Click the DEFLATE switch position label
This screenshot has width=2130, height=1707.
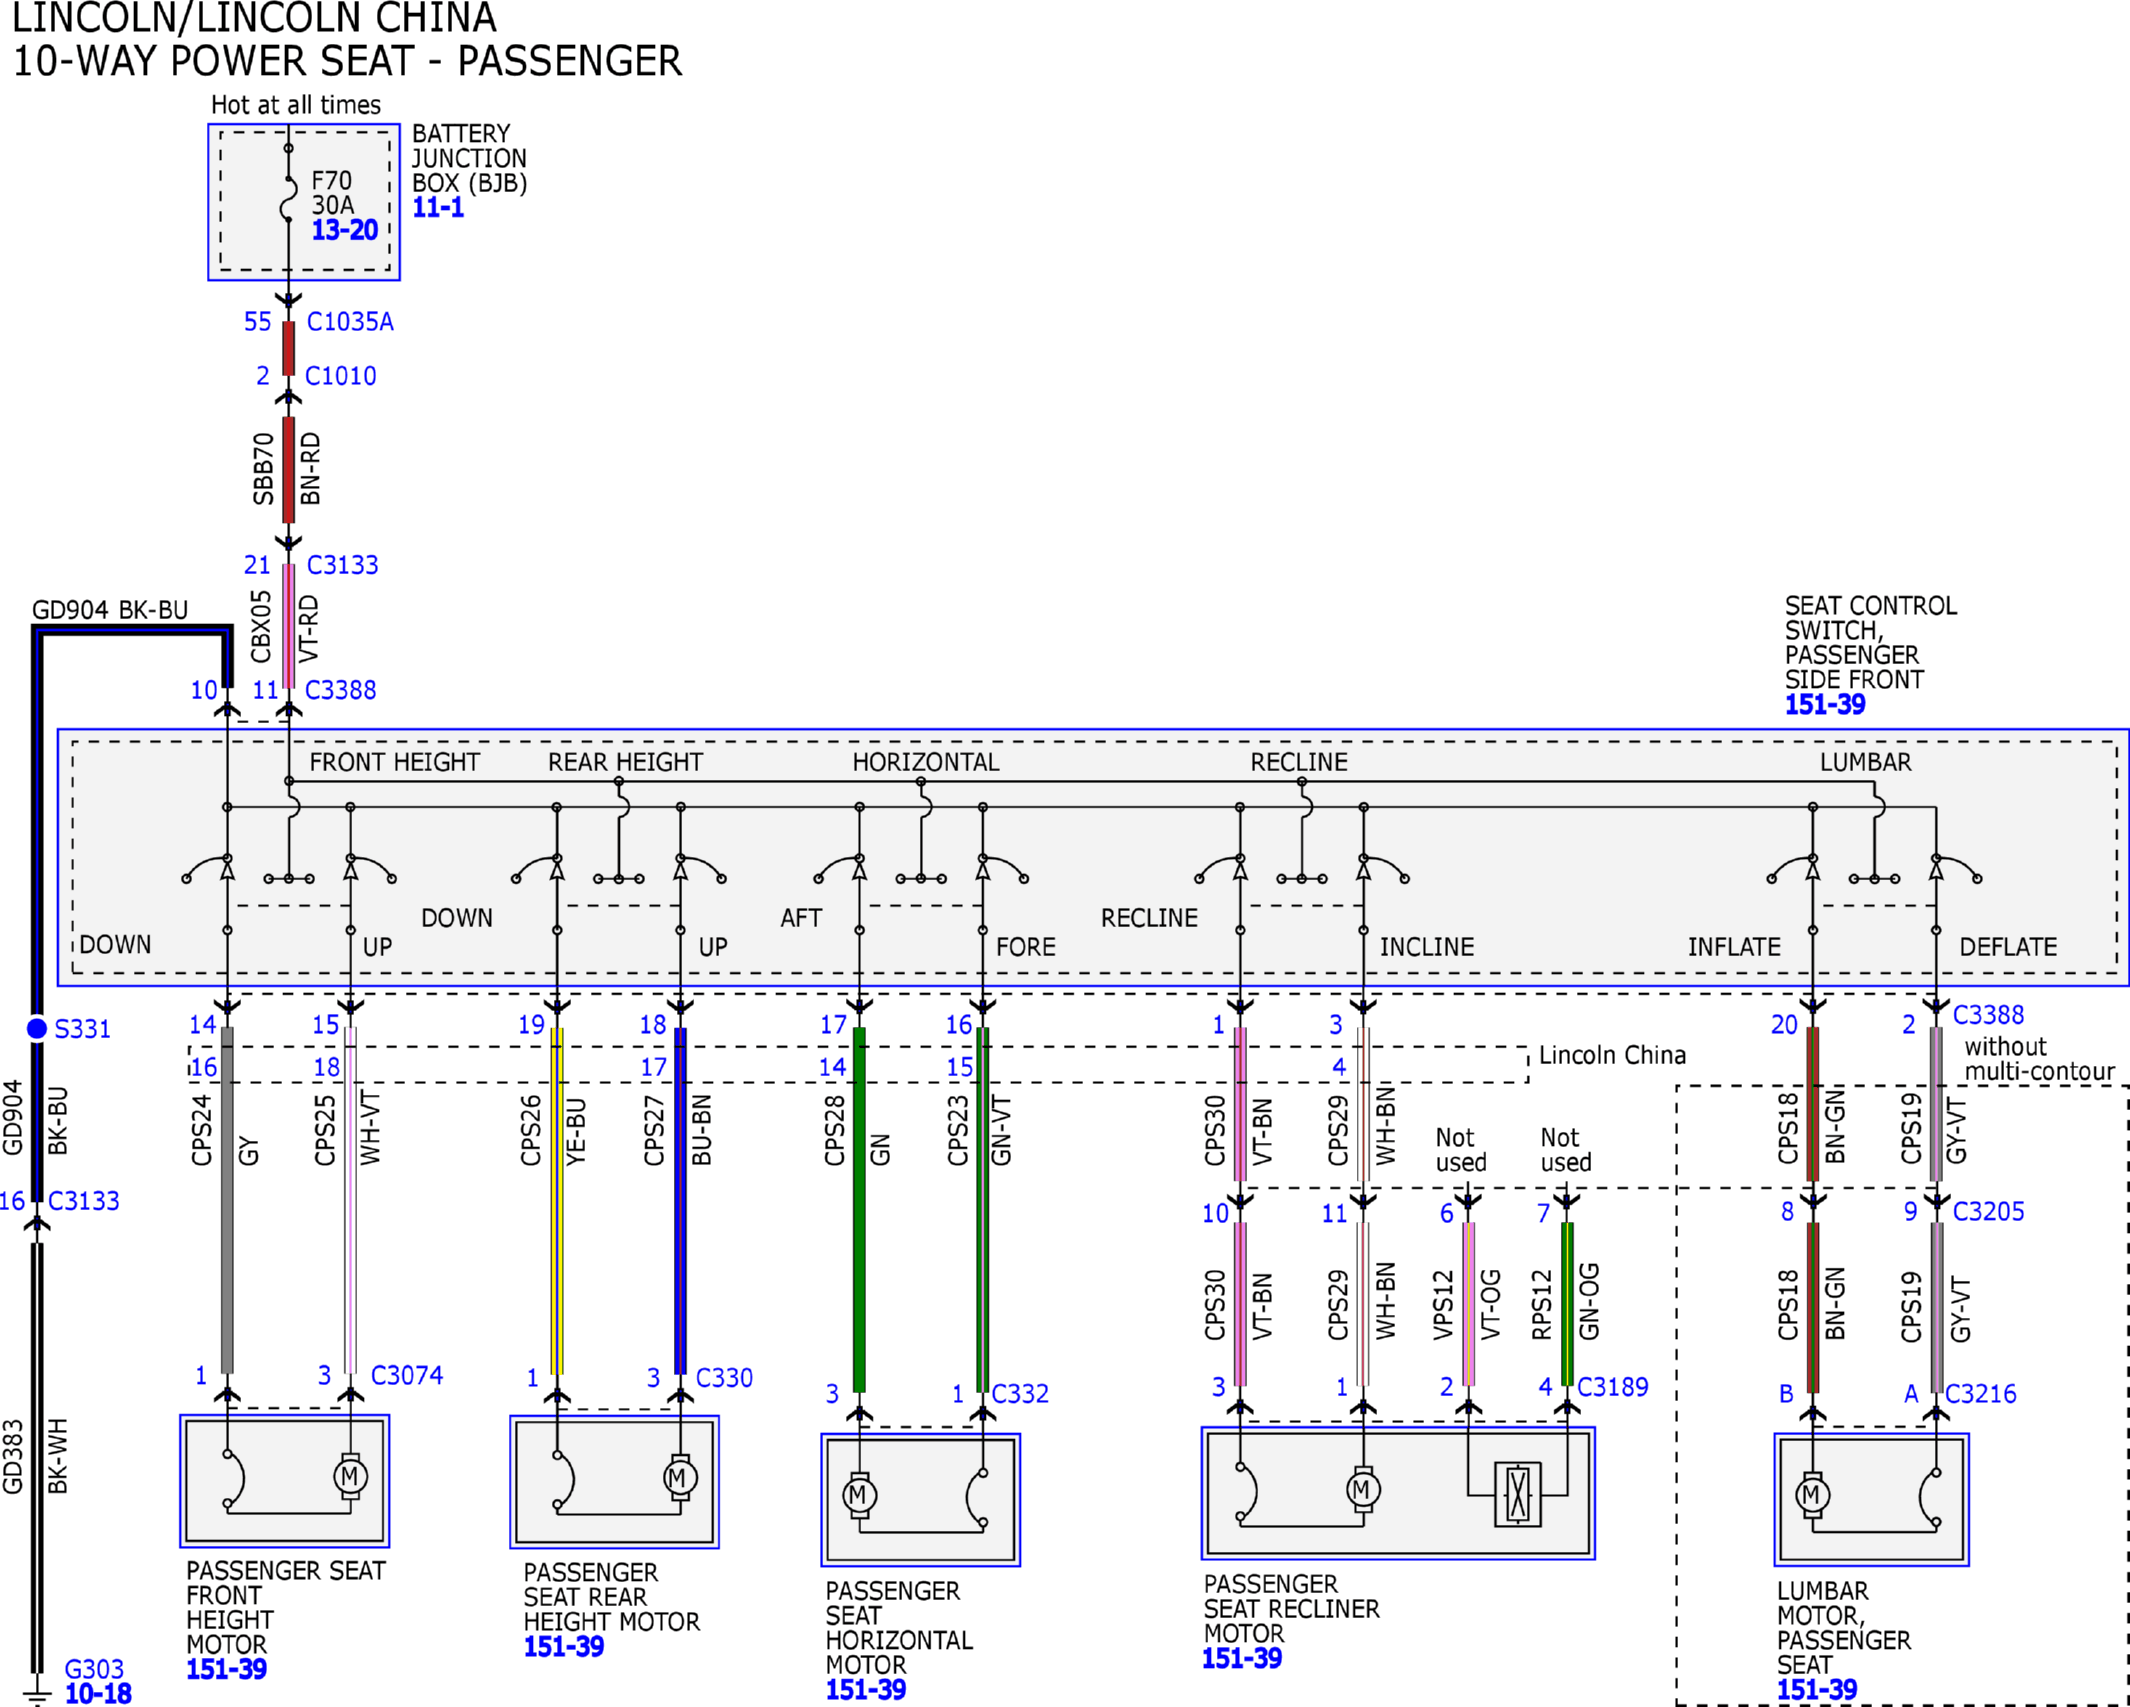(x=2008, y=947)
